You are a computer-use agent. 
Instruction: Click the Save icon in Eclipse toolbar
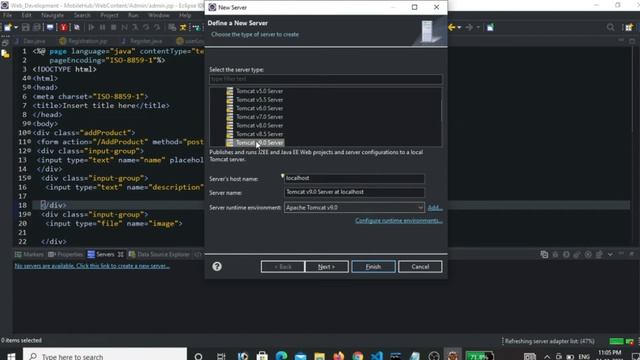[26, 27]
